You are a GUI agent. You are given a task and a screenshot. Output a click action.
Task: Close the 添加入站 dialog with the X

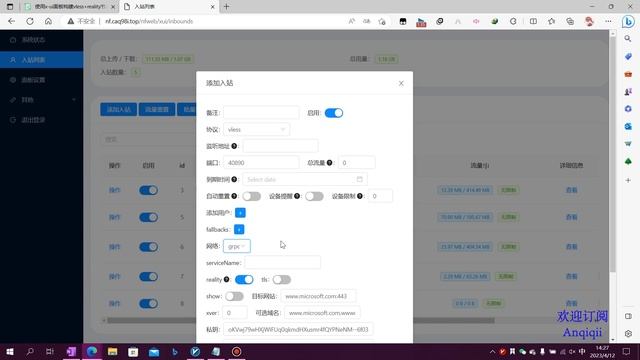(x=401, y=83)
